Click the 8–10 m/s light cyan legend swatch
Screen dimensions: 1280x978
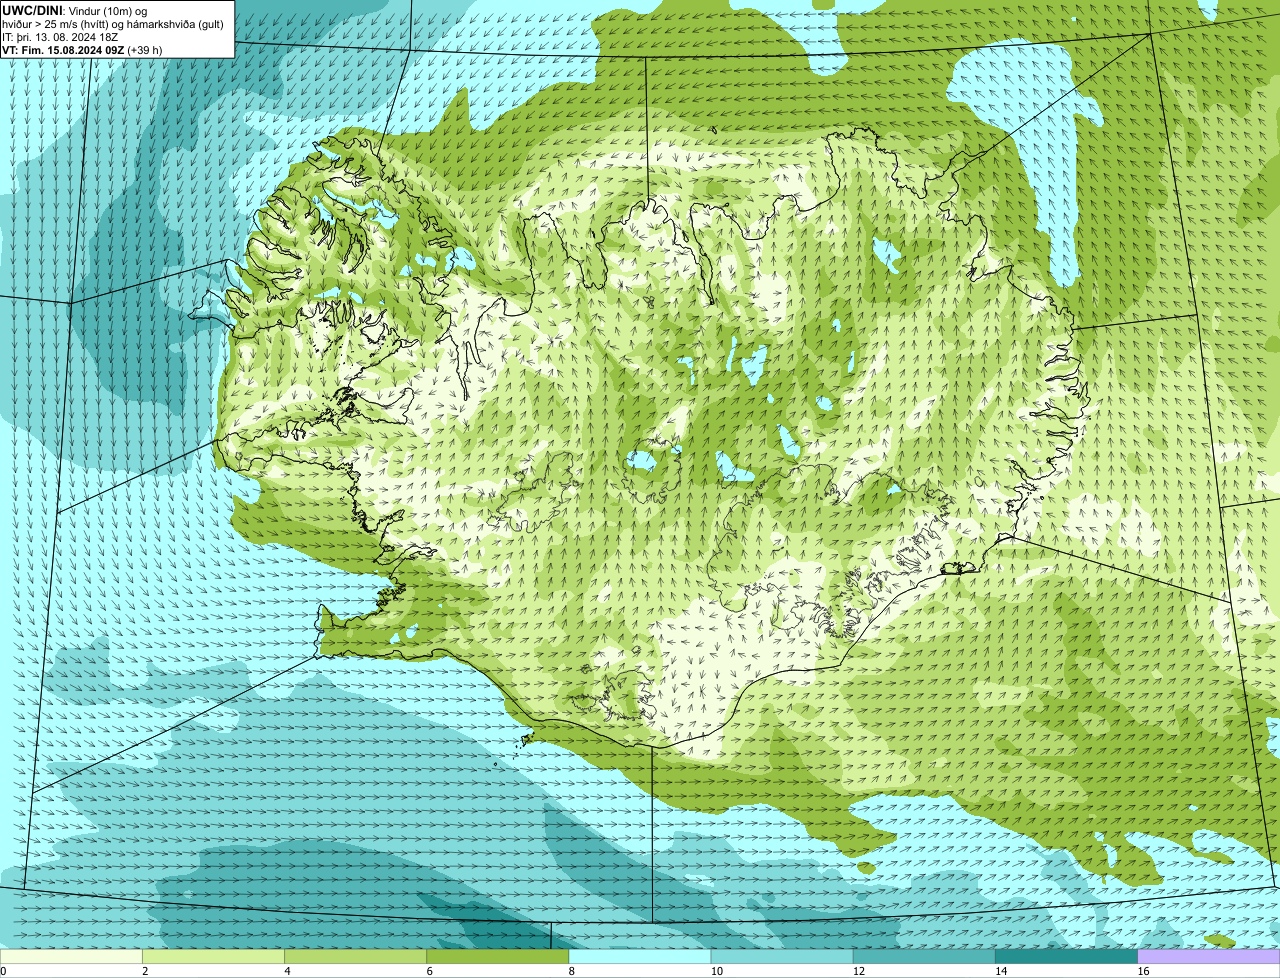(x=640, y=956)
